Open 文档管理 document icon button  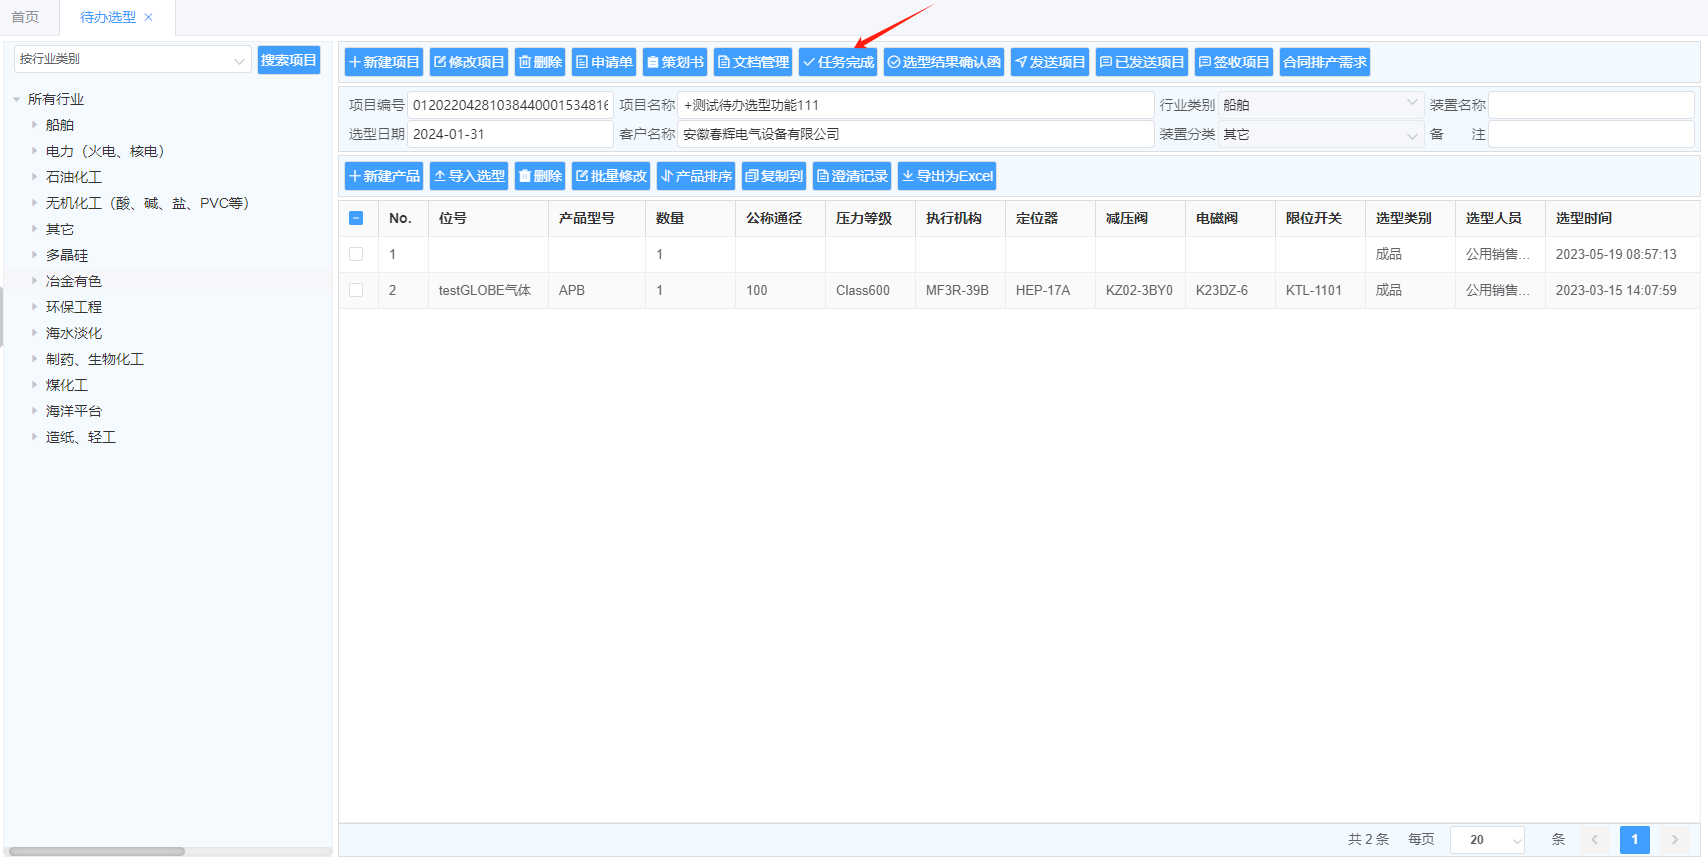[753, 62]
